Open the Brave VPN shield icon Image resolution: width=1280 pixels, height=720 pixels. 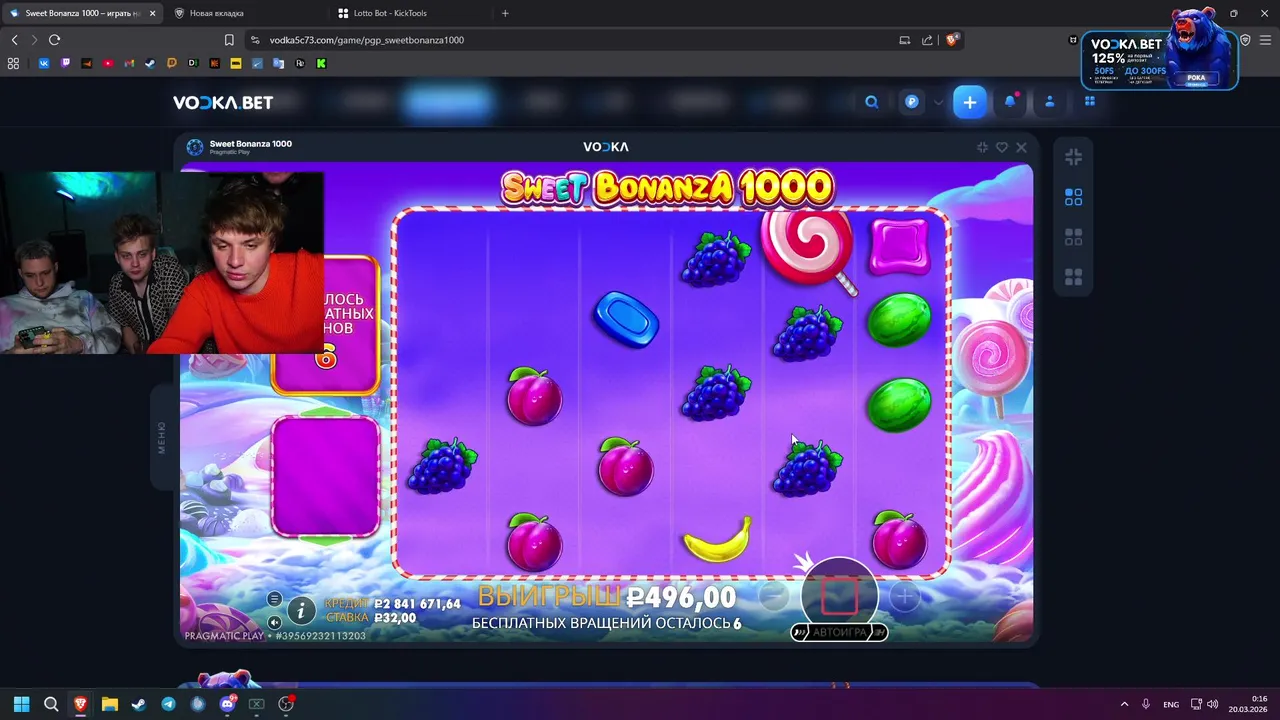[x=1245, y=40]
